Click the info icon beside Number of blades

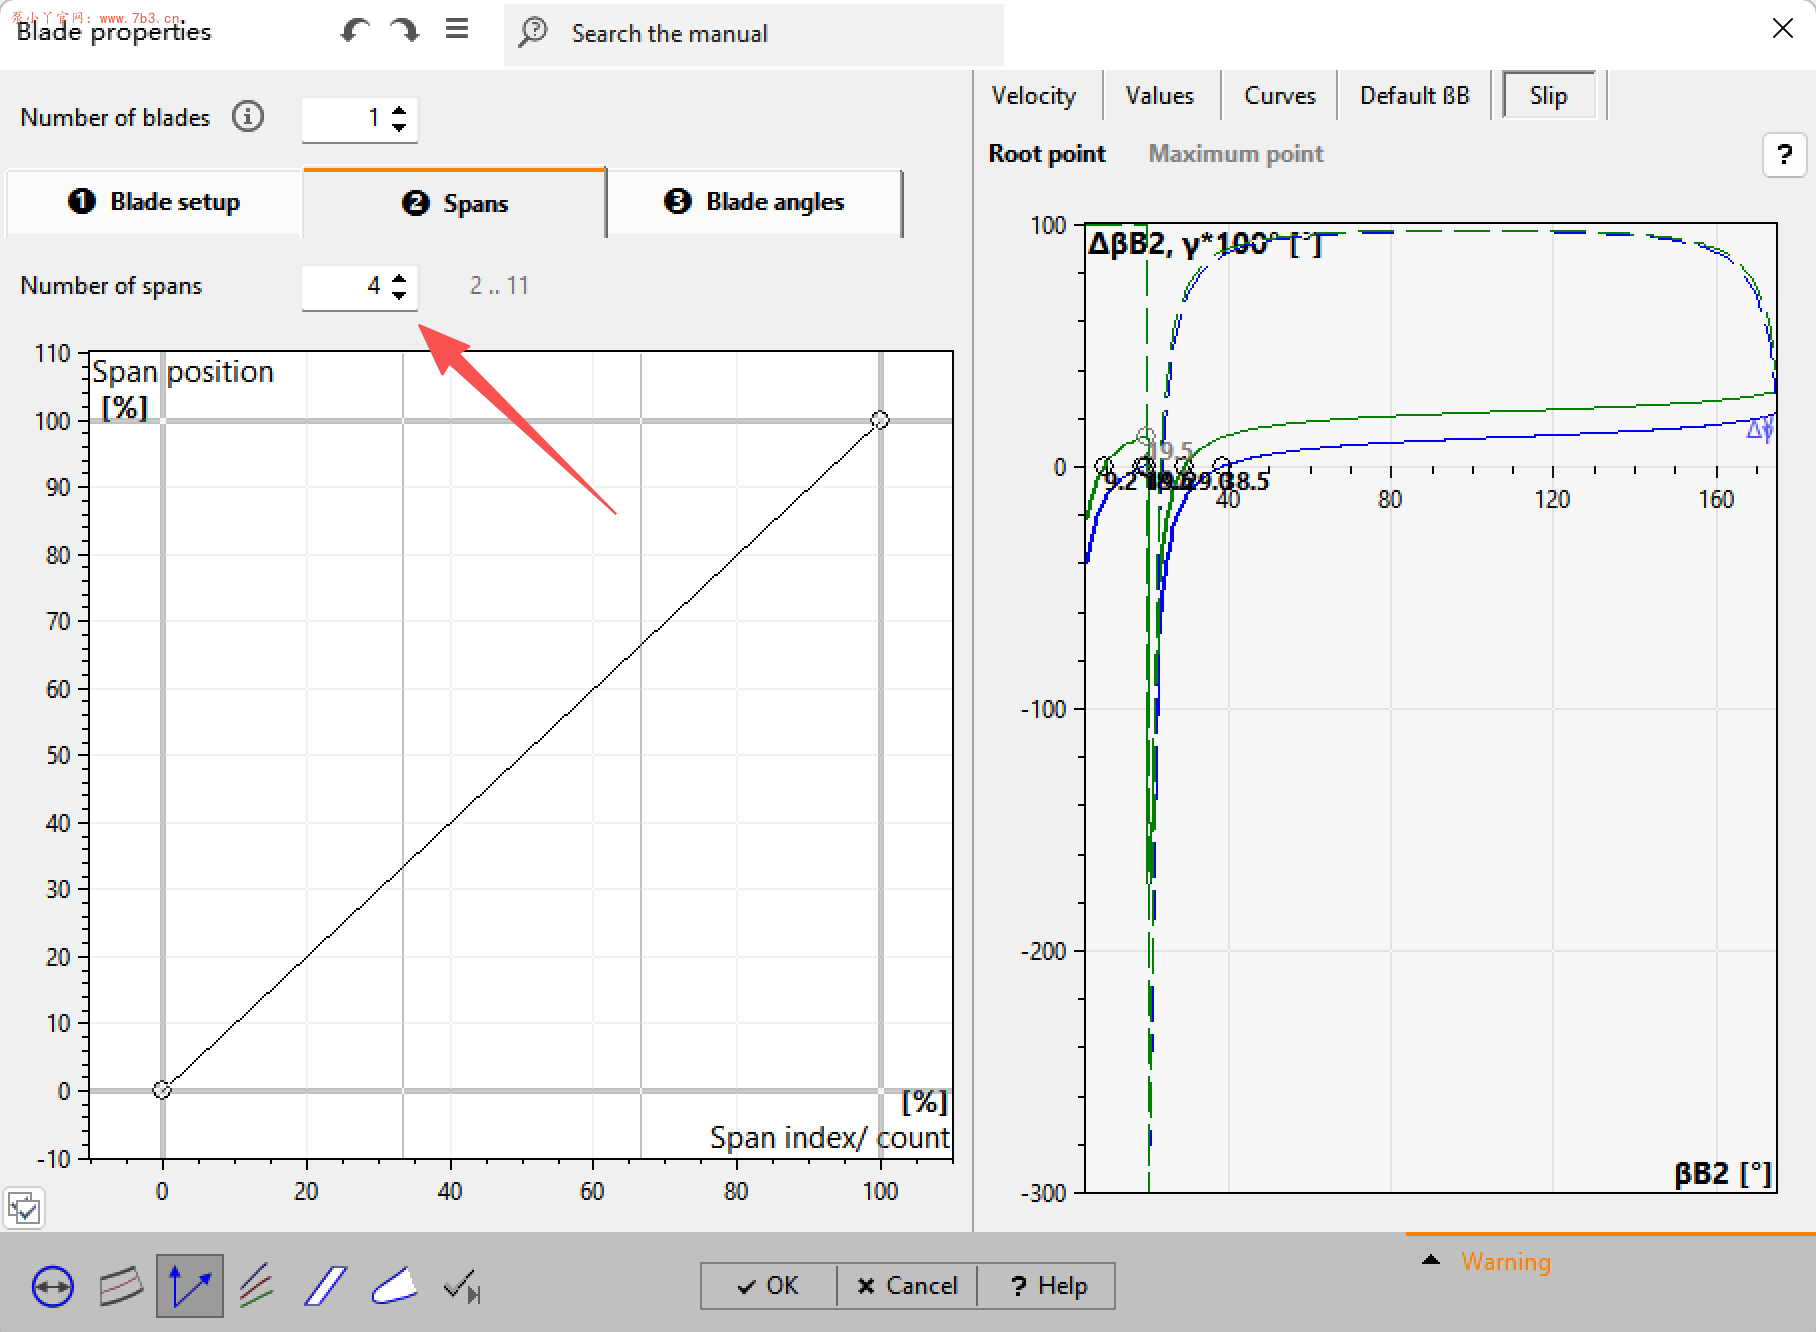[x=248, y=117]
